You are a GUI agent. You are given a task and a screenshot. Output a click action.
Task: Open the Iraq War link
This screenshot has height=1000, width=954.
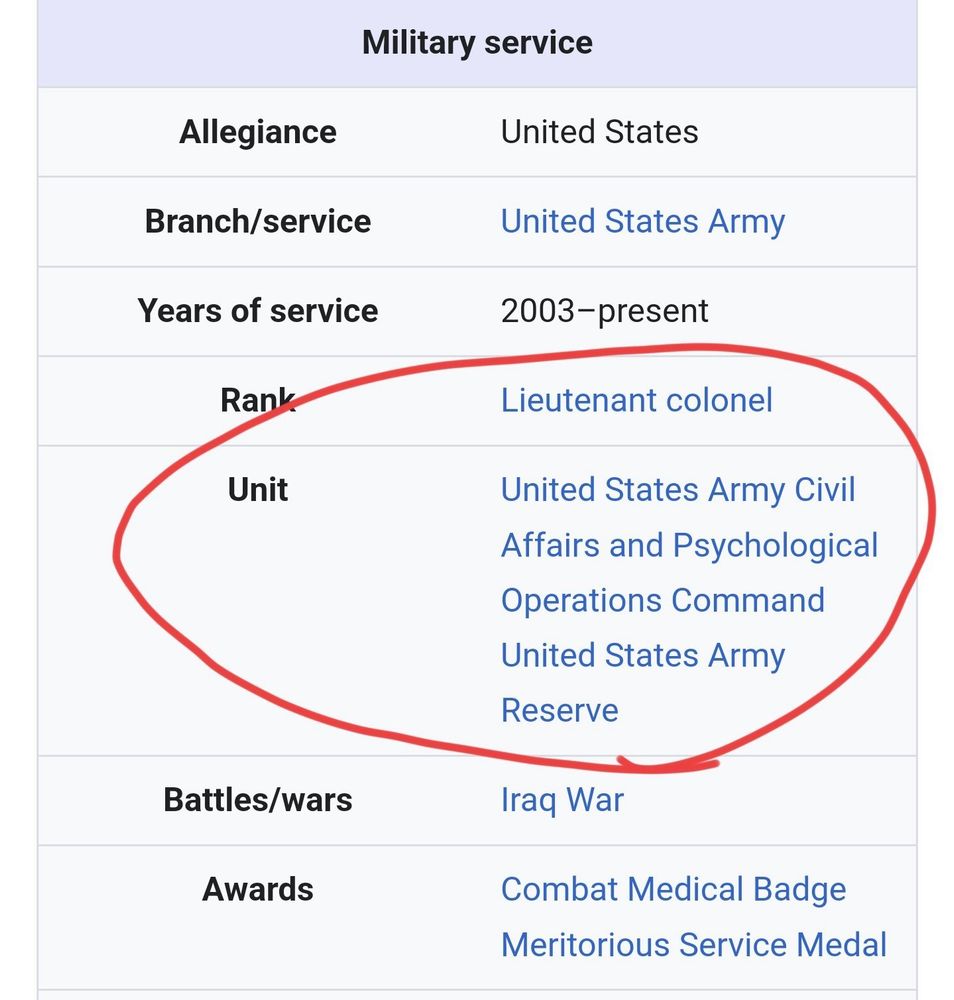[x=562, y=800]
